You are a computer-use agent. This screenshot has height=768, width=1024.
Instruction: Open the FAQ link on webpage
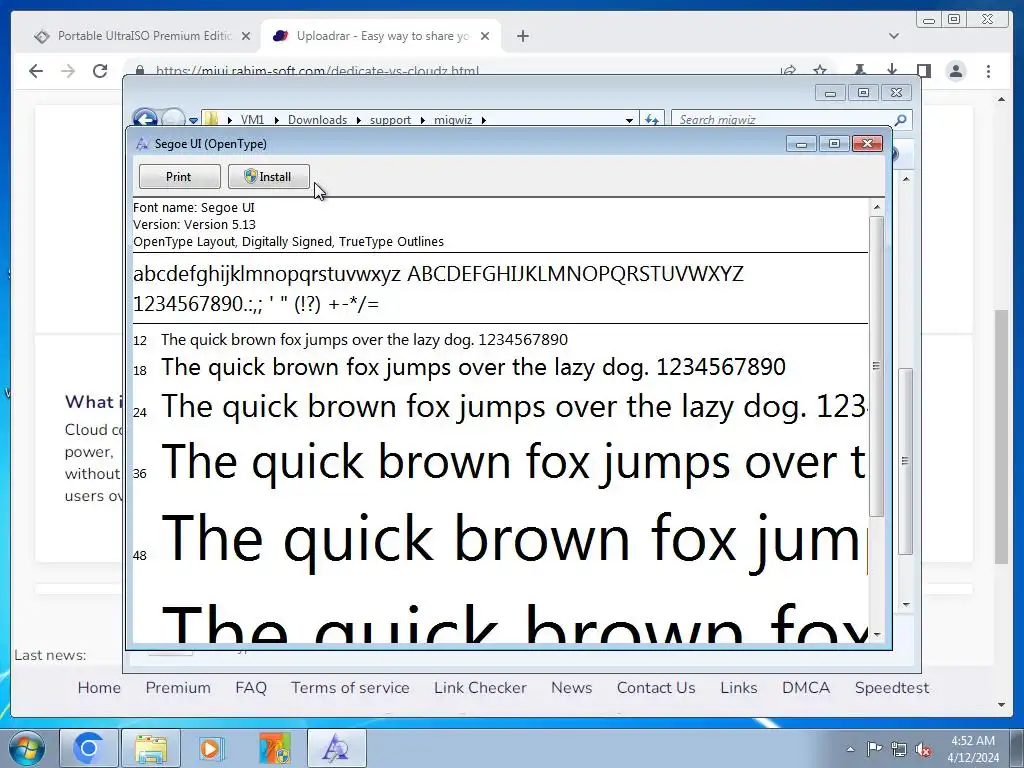(251, 688)
